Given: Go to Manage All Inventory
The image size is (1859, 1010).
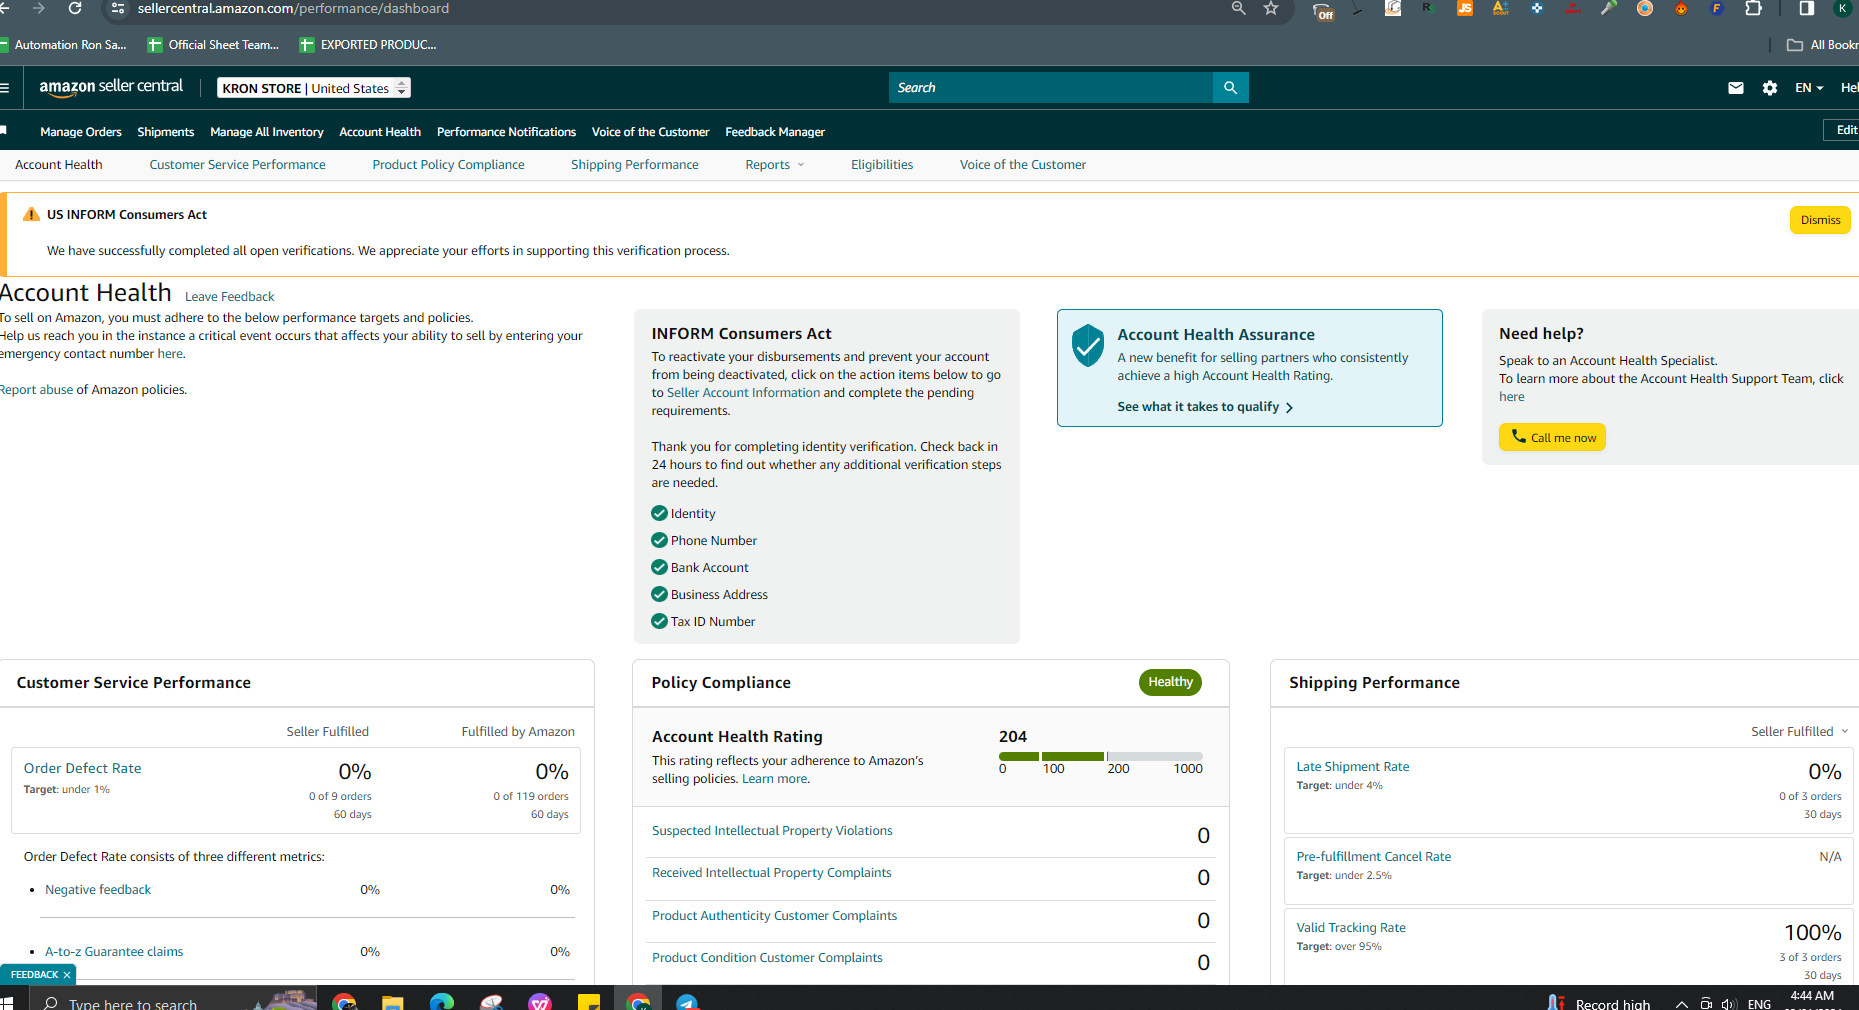Looking at the screenshot, I should [x=267, y=132].
